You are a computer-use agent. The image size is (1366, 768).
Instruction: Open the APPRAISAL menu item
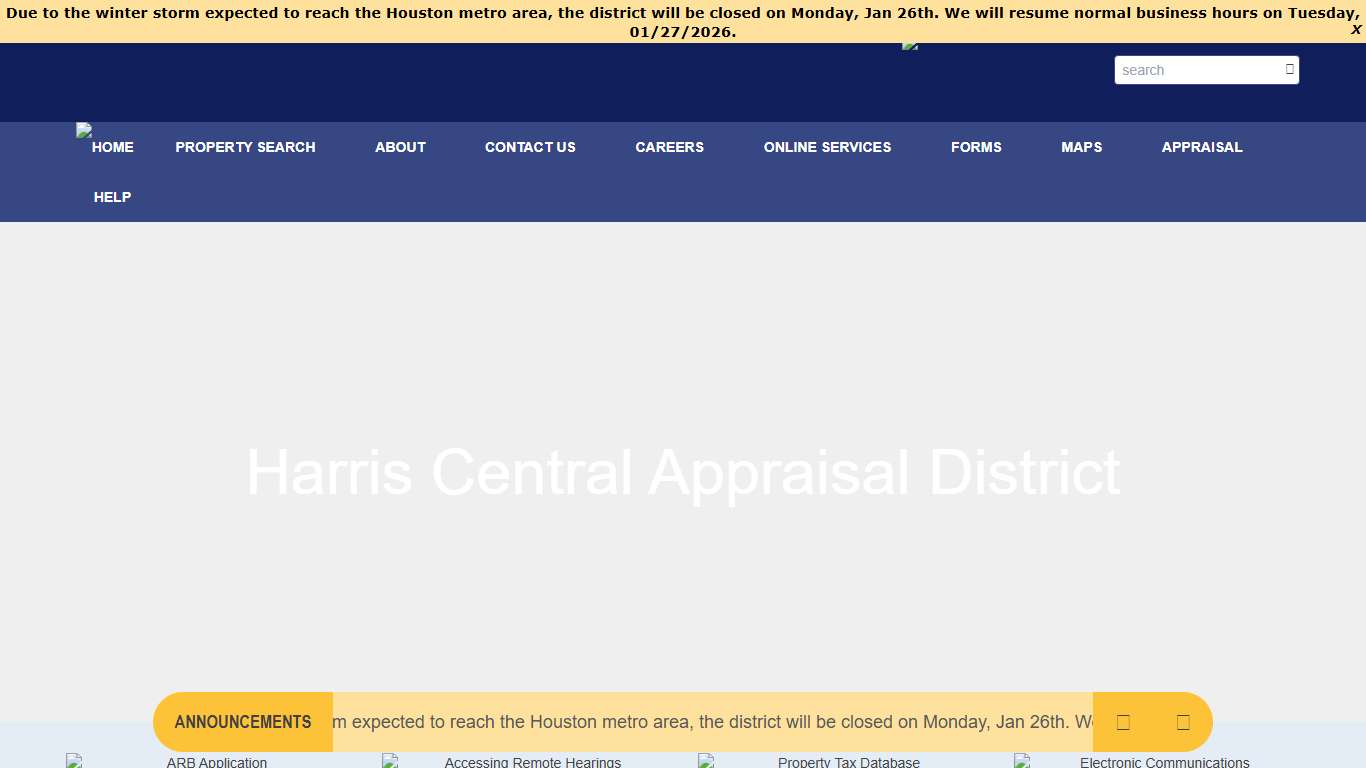tap(1202, 146)
